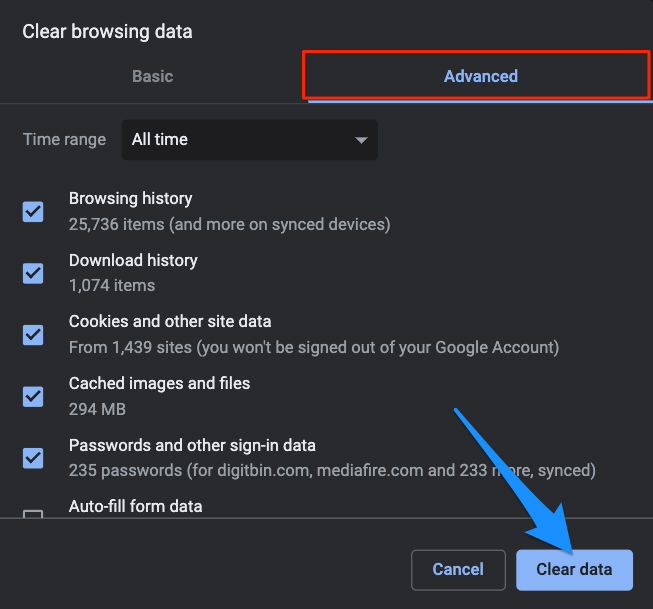Click the Cached images and files label
Screen dimensions: 653x609
coord(160,384)
